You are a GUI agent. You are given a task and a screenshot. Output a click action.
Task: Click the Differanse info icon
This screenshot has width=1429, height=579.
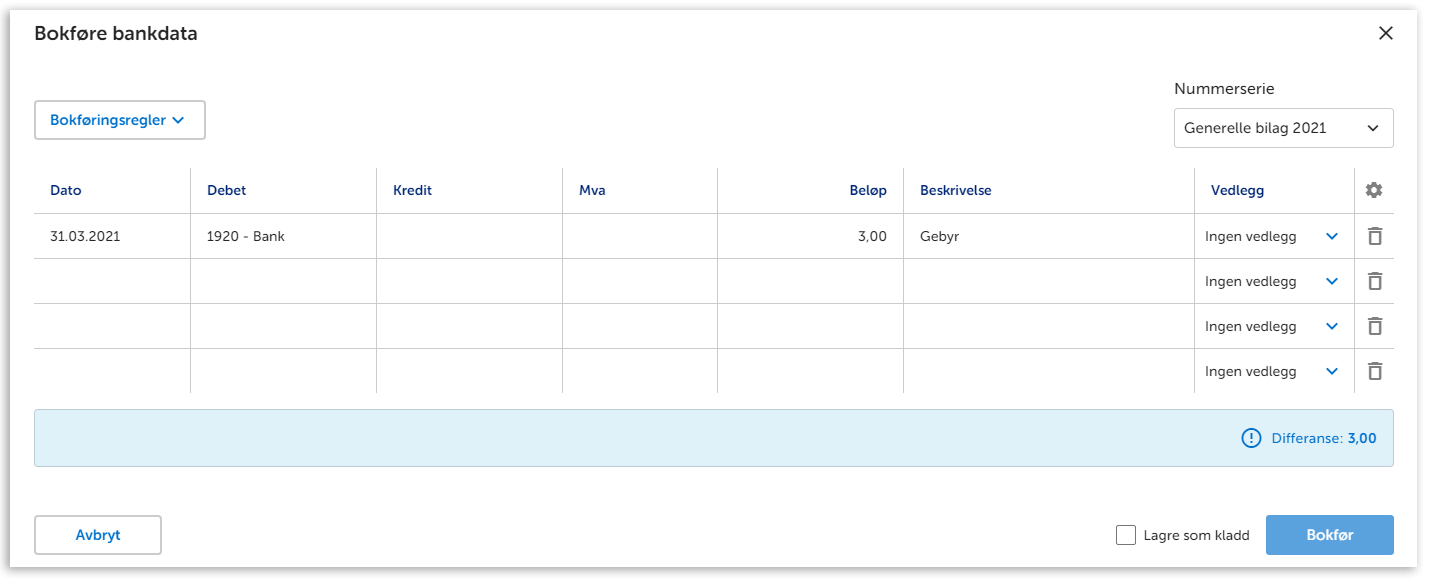click(x=1251, y=438)
